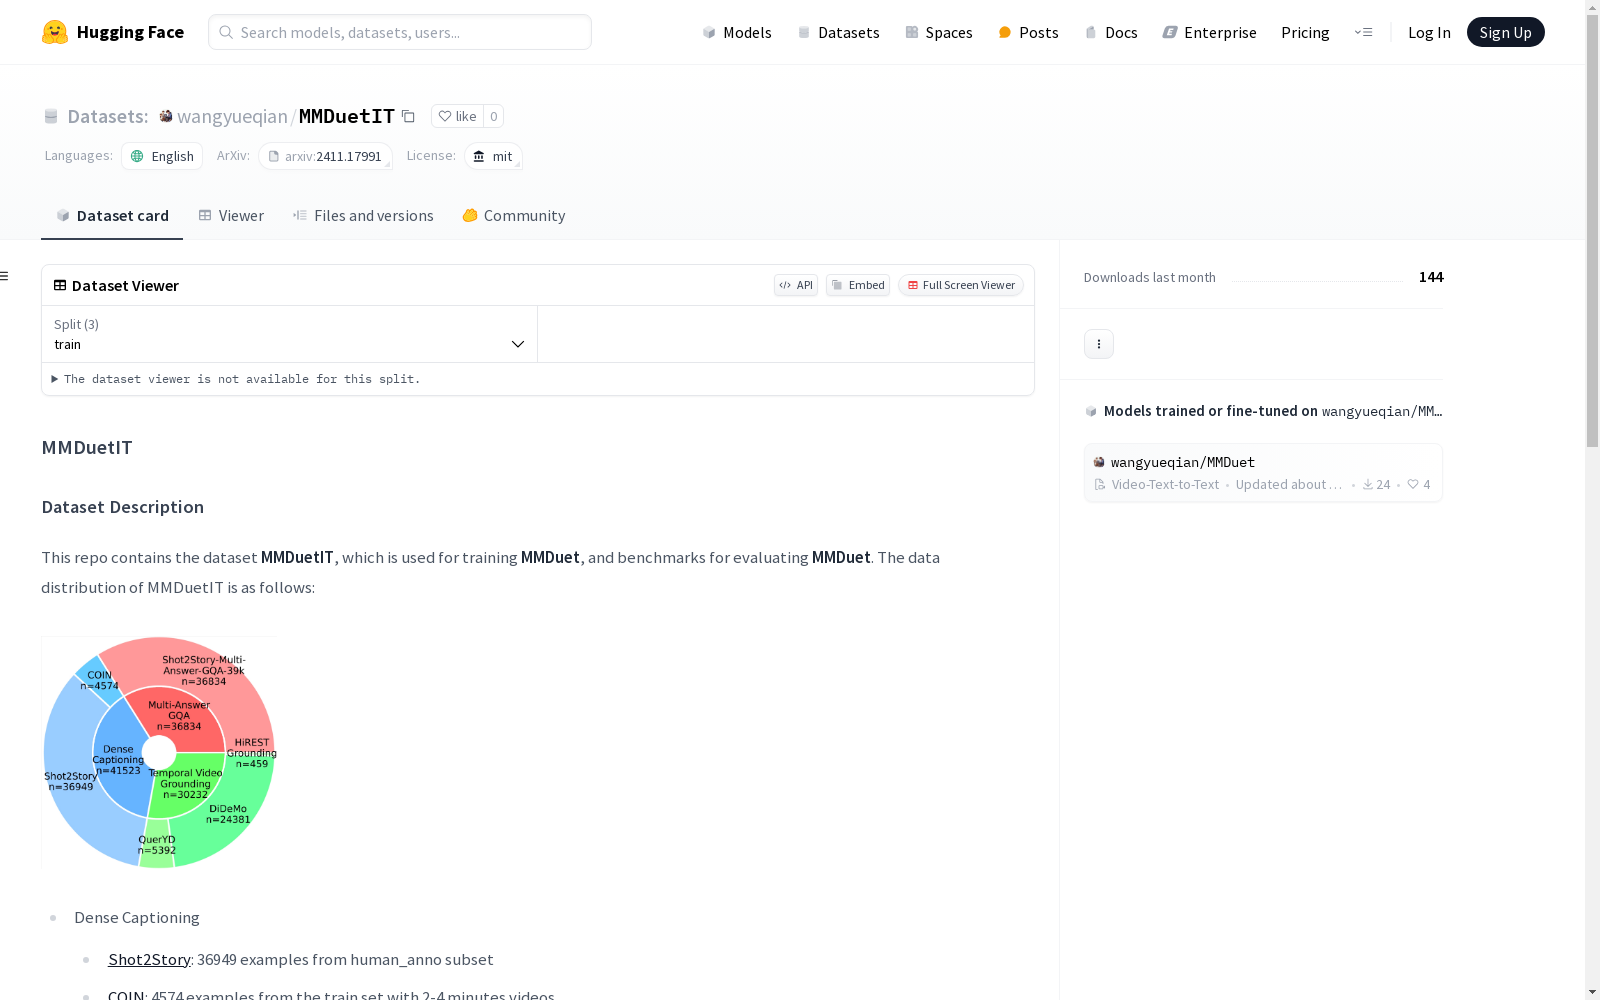The width and height of the screenshot is (1600, 1000).
Task: Click the Log In link
Action: (x=1429, y=32)
